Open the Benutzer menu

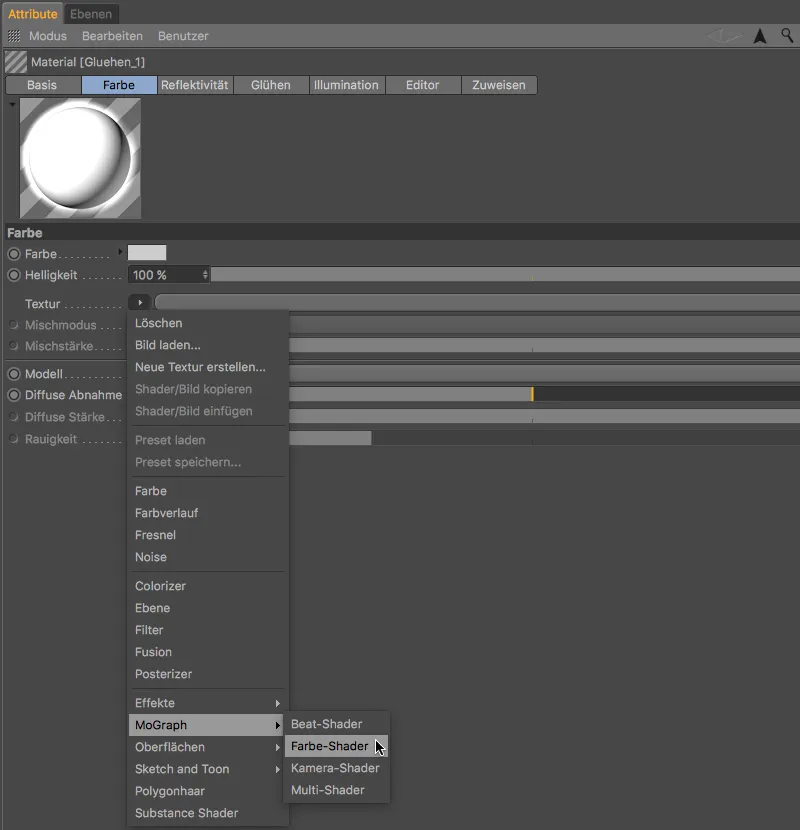pyautogui.click(x=183, y=36)
